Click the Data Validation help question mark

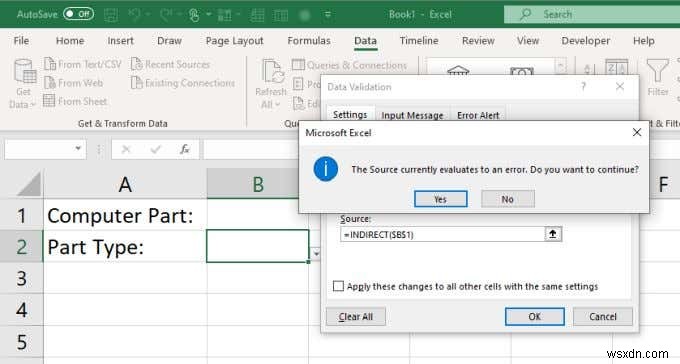pyautogui.click(x=583, y=87)
